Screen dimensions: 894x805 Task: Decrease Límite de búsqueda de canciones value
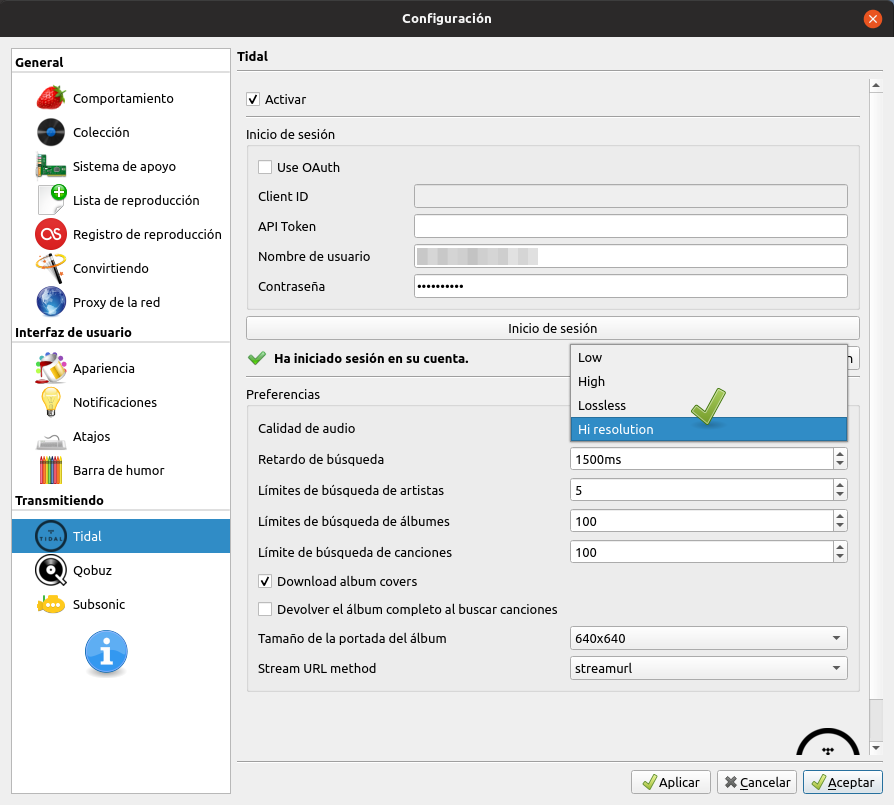pos(840,557)
